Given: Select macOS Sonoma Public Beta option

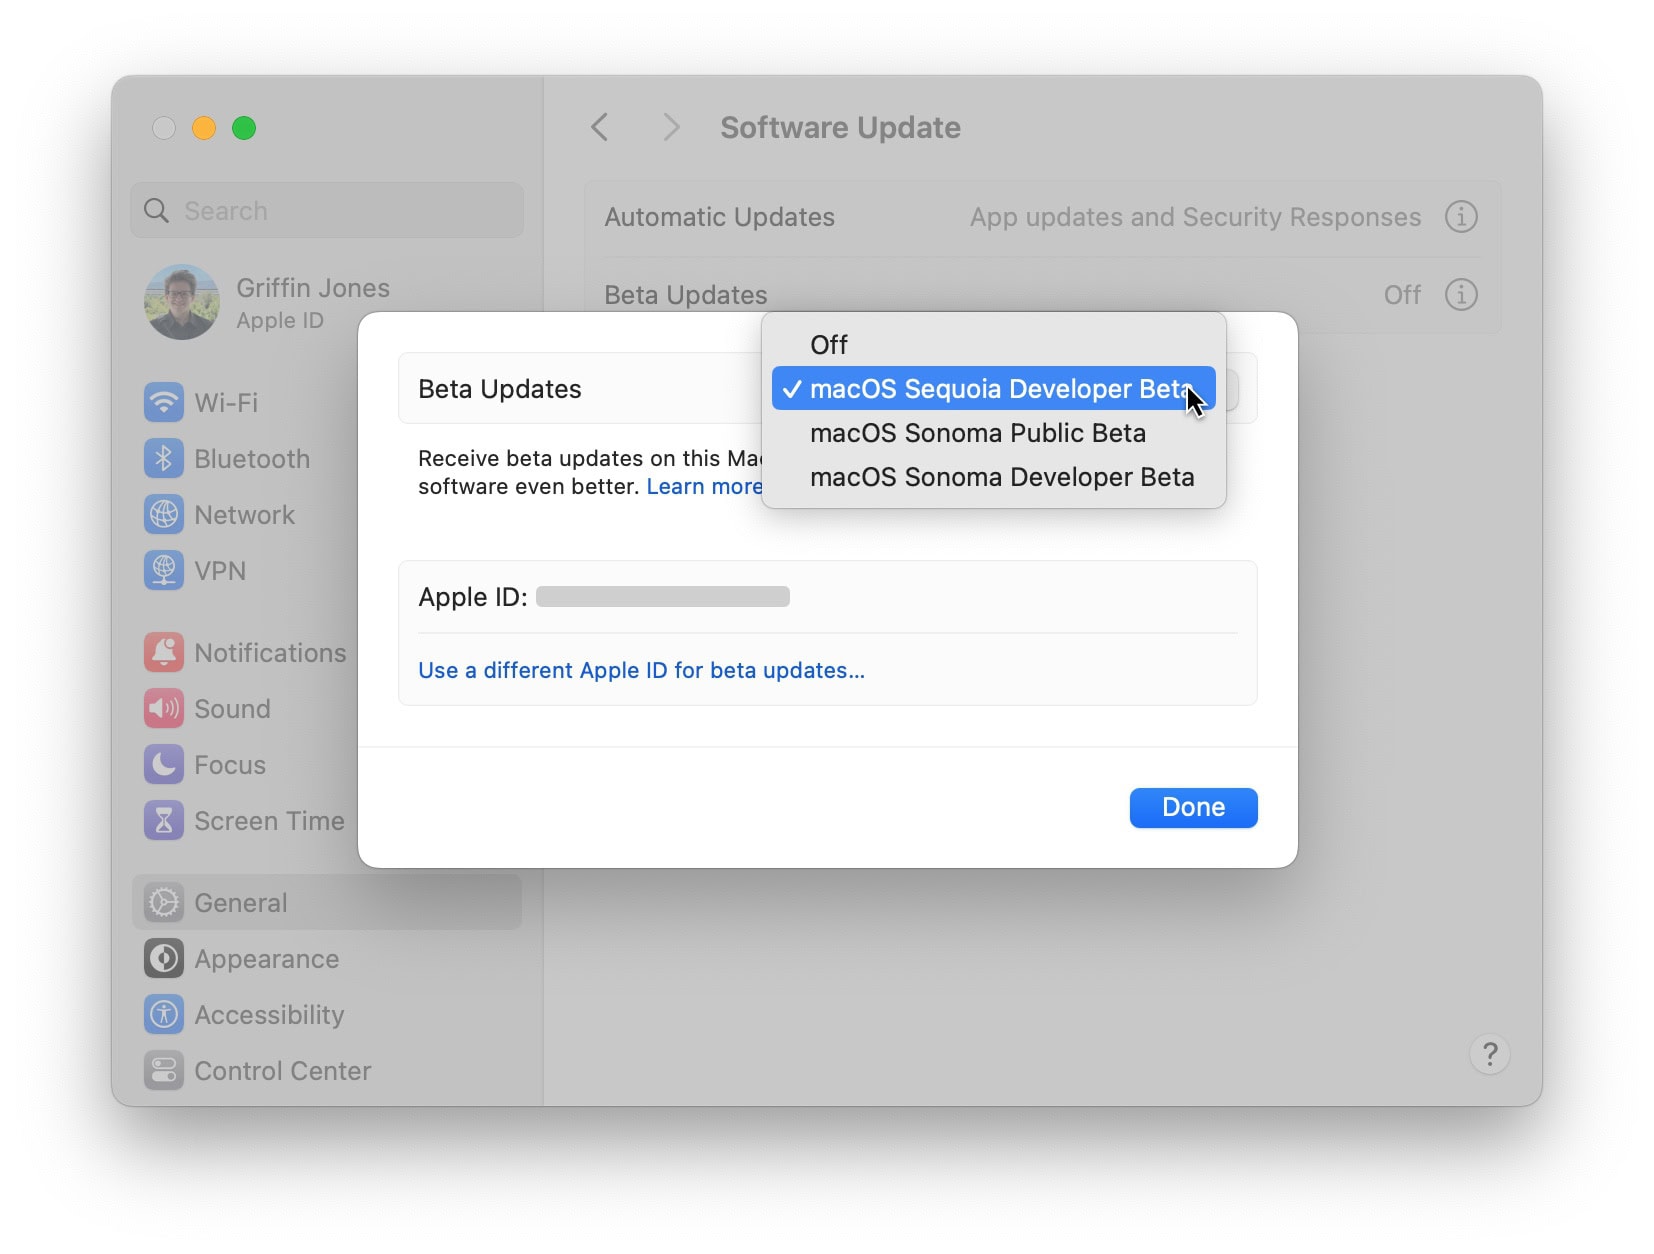Looking at the screenshot, I should pos(977,433).
